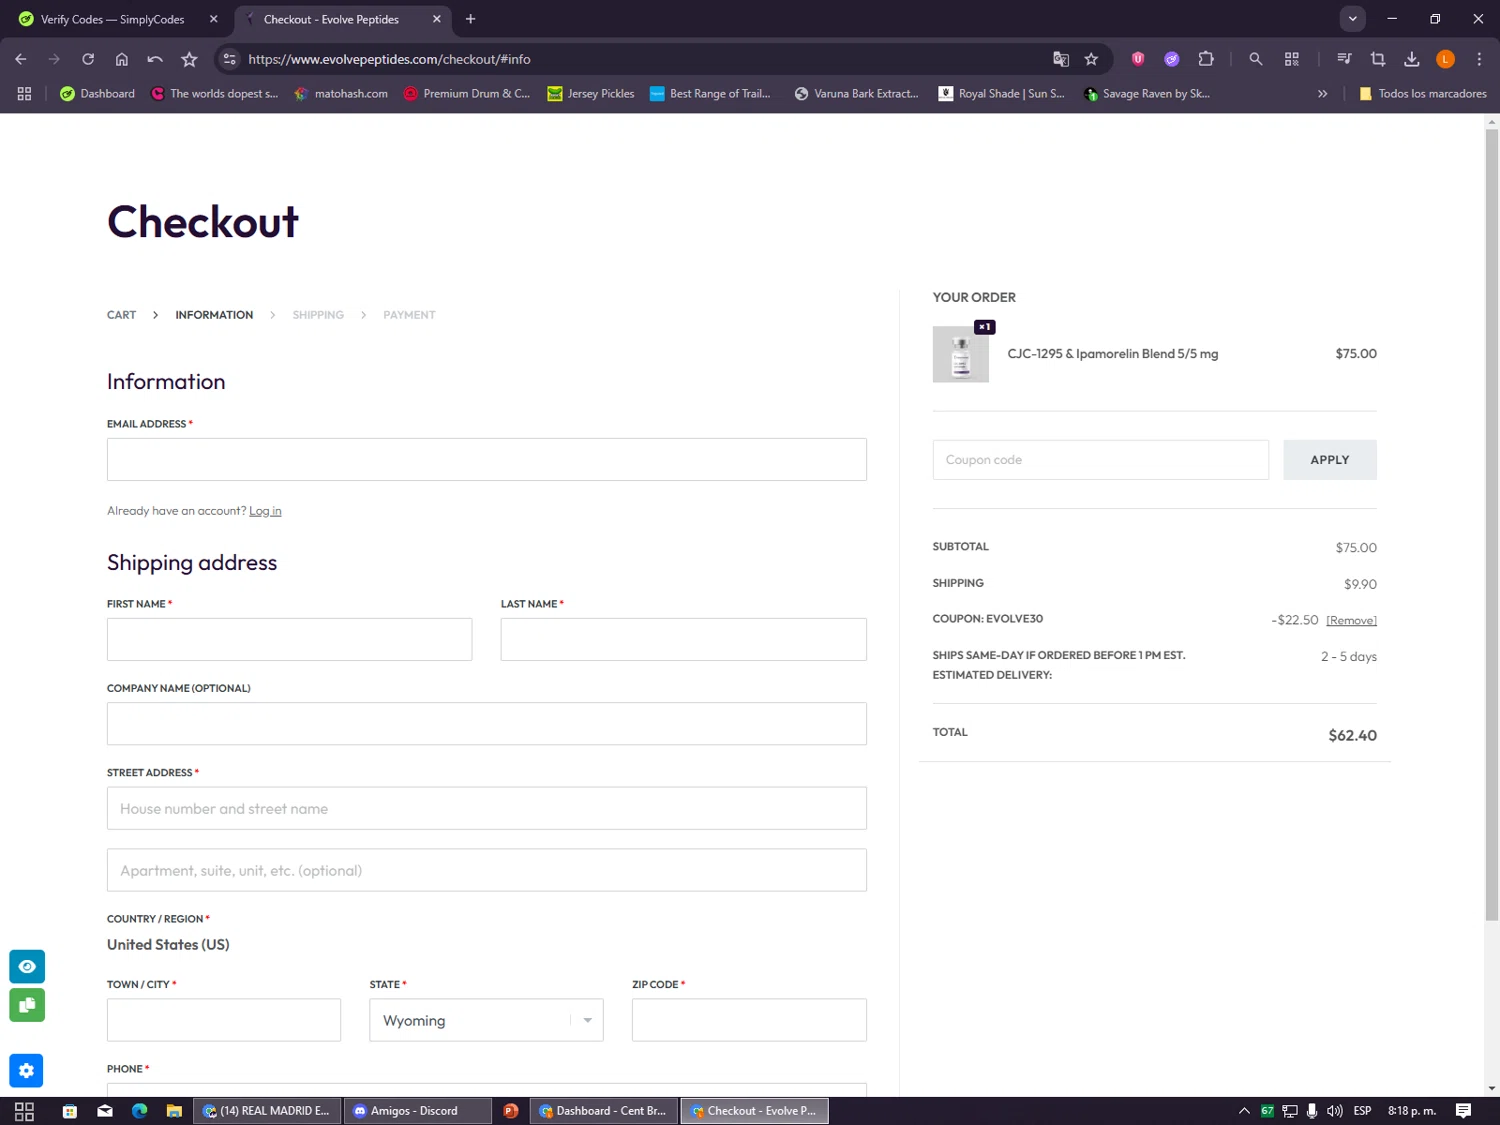Click the Coupon code field

pos(1100,460)
